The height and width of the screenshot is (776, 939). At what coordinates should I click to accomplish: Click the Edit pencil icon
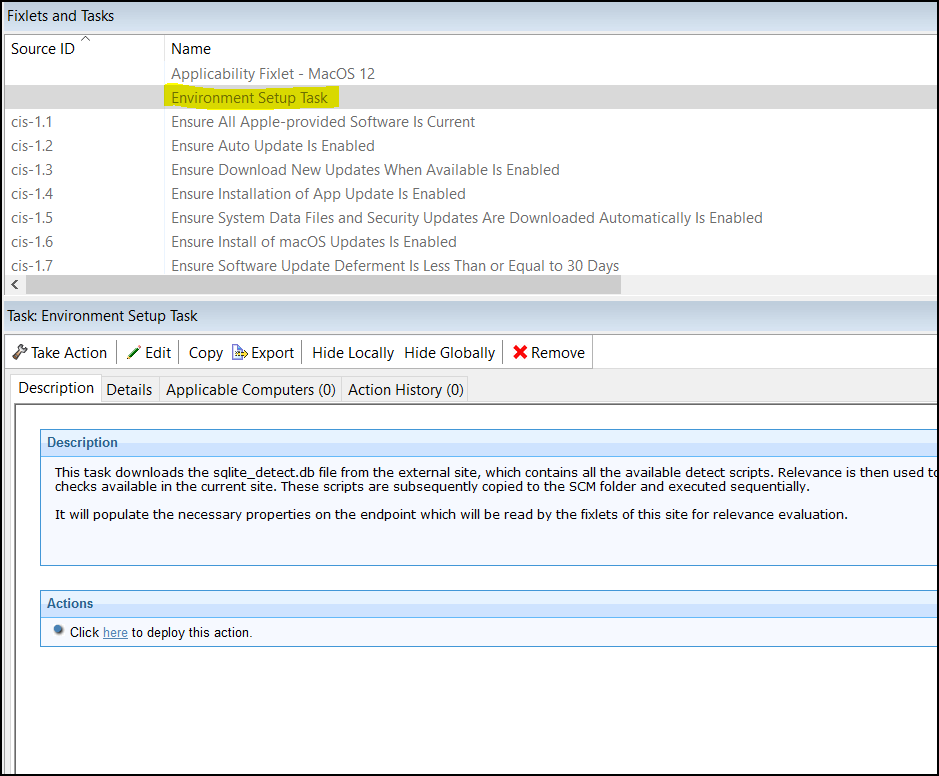tap(135, 352)
